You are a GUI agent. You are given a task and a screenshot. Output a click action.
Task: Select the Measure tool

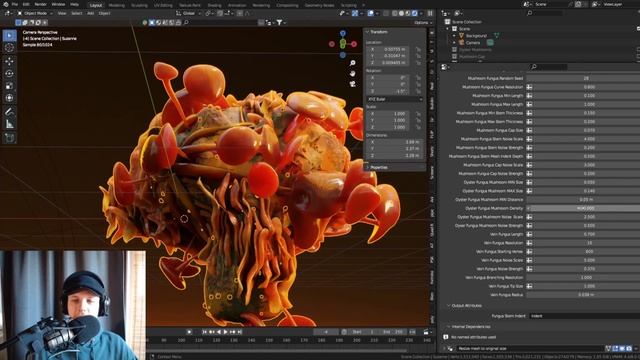(9, 124)
